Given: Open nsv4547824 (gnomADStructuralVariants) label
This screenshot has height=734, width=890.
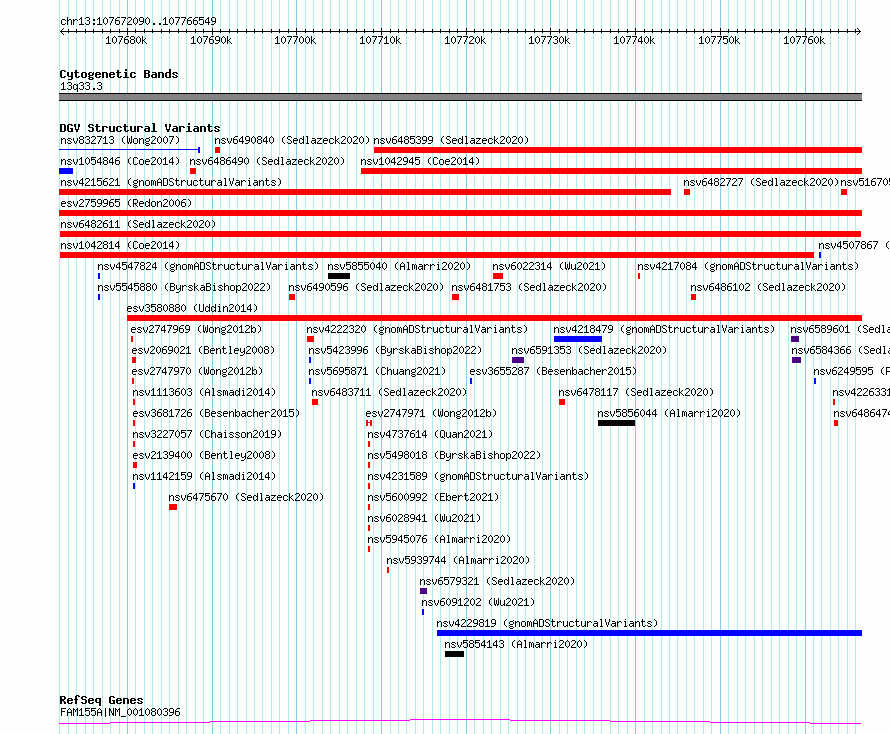Looking at the screenshot, I should point(208,266).
